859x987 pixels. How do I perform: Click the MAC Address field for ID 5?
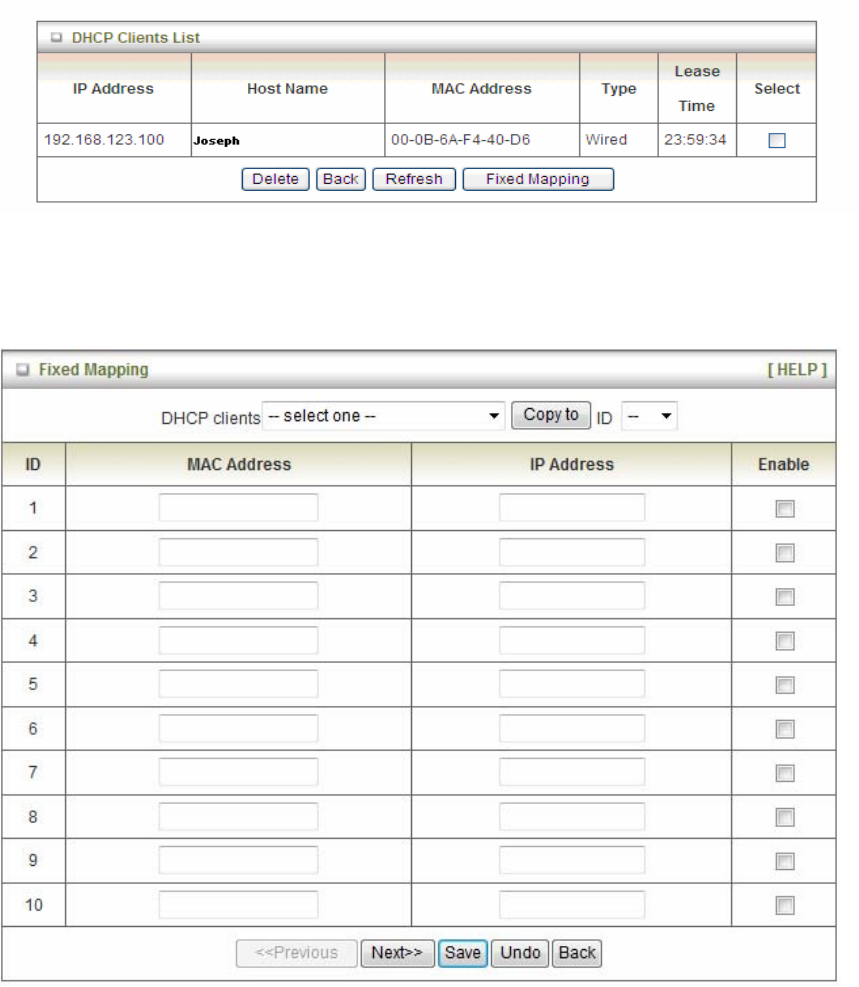[x=239, y=684]
